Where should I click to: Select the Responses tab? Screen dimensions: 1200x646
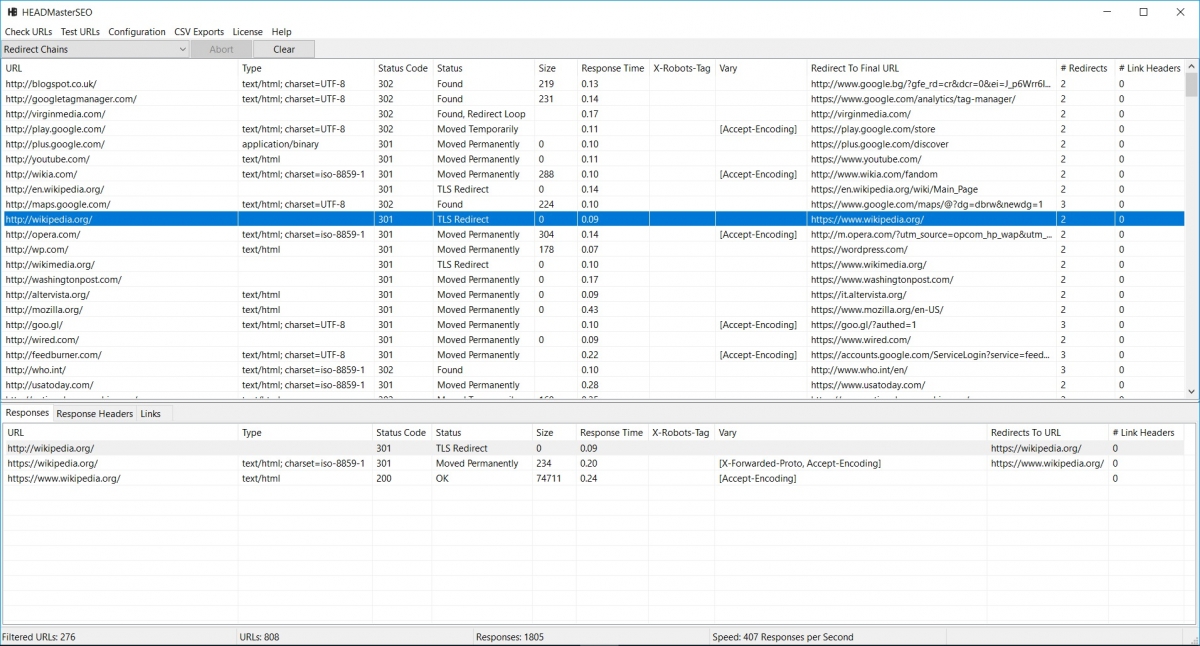point(27,413)
